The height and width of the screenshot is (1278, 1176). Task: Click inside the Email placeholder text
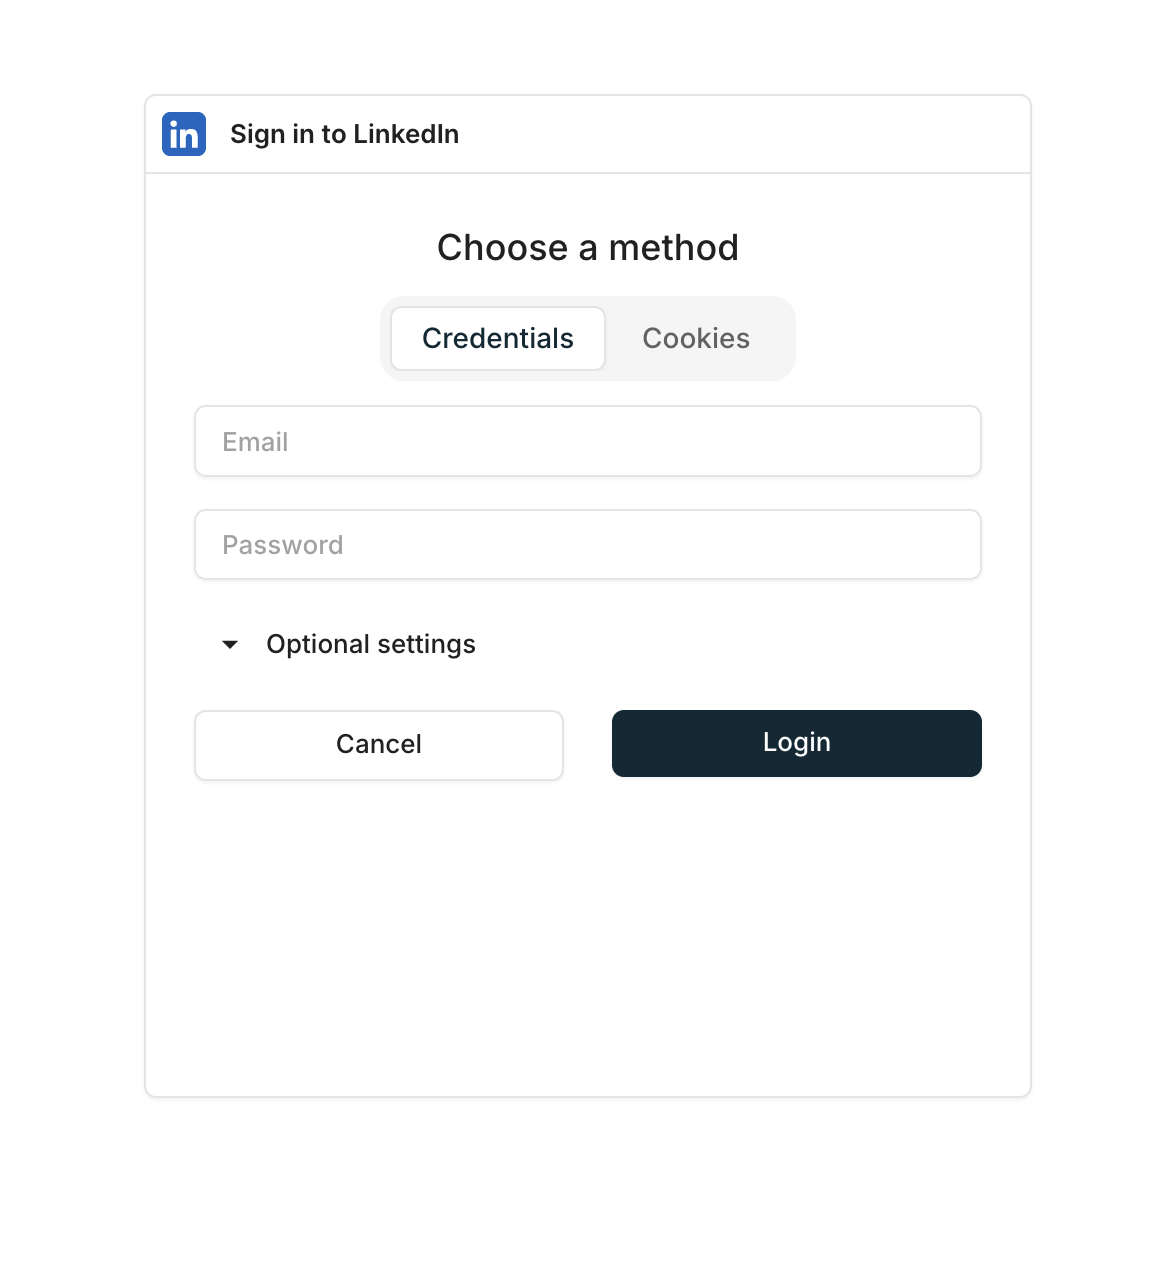click(255, 441)
